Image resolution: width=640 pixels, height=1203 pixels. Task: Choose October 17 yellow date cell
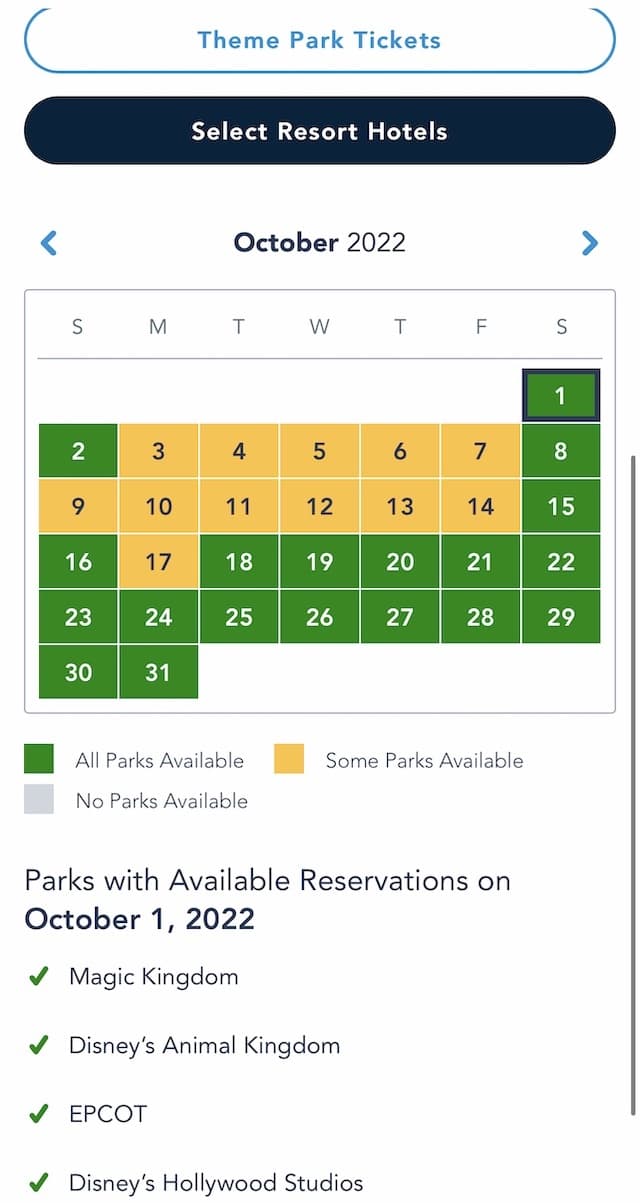coord(158,561)
